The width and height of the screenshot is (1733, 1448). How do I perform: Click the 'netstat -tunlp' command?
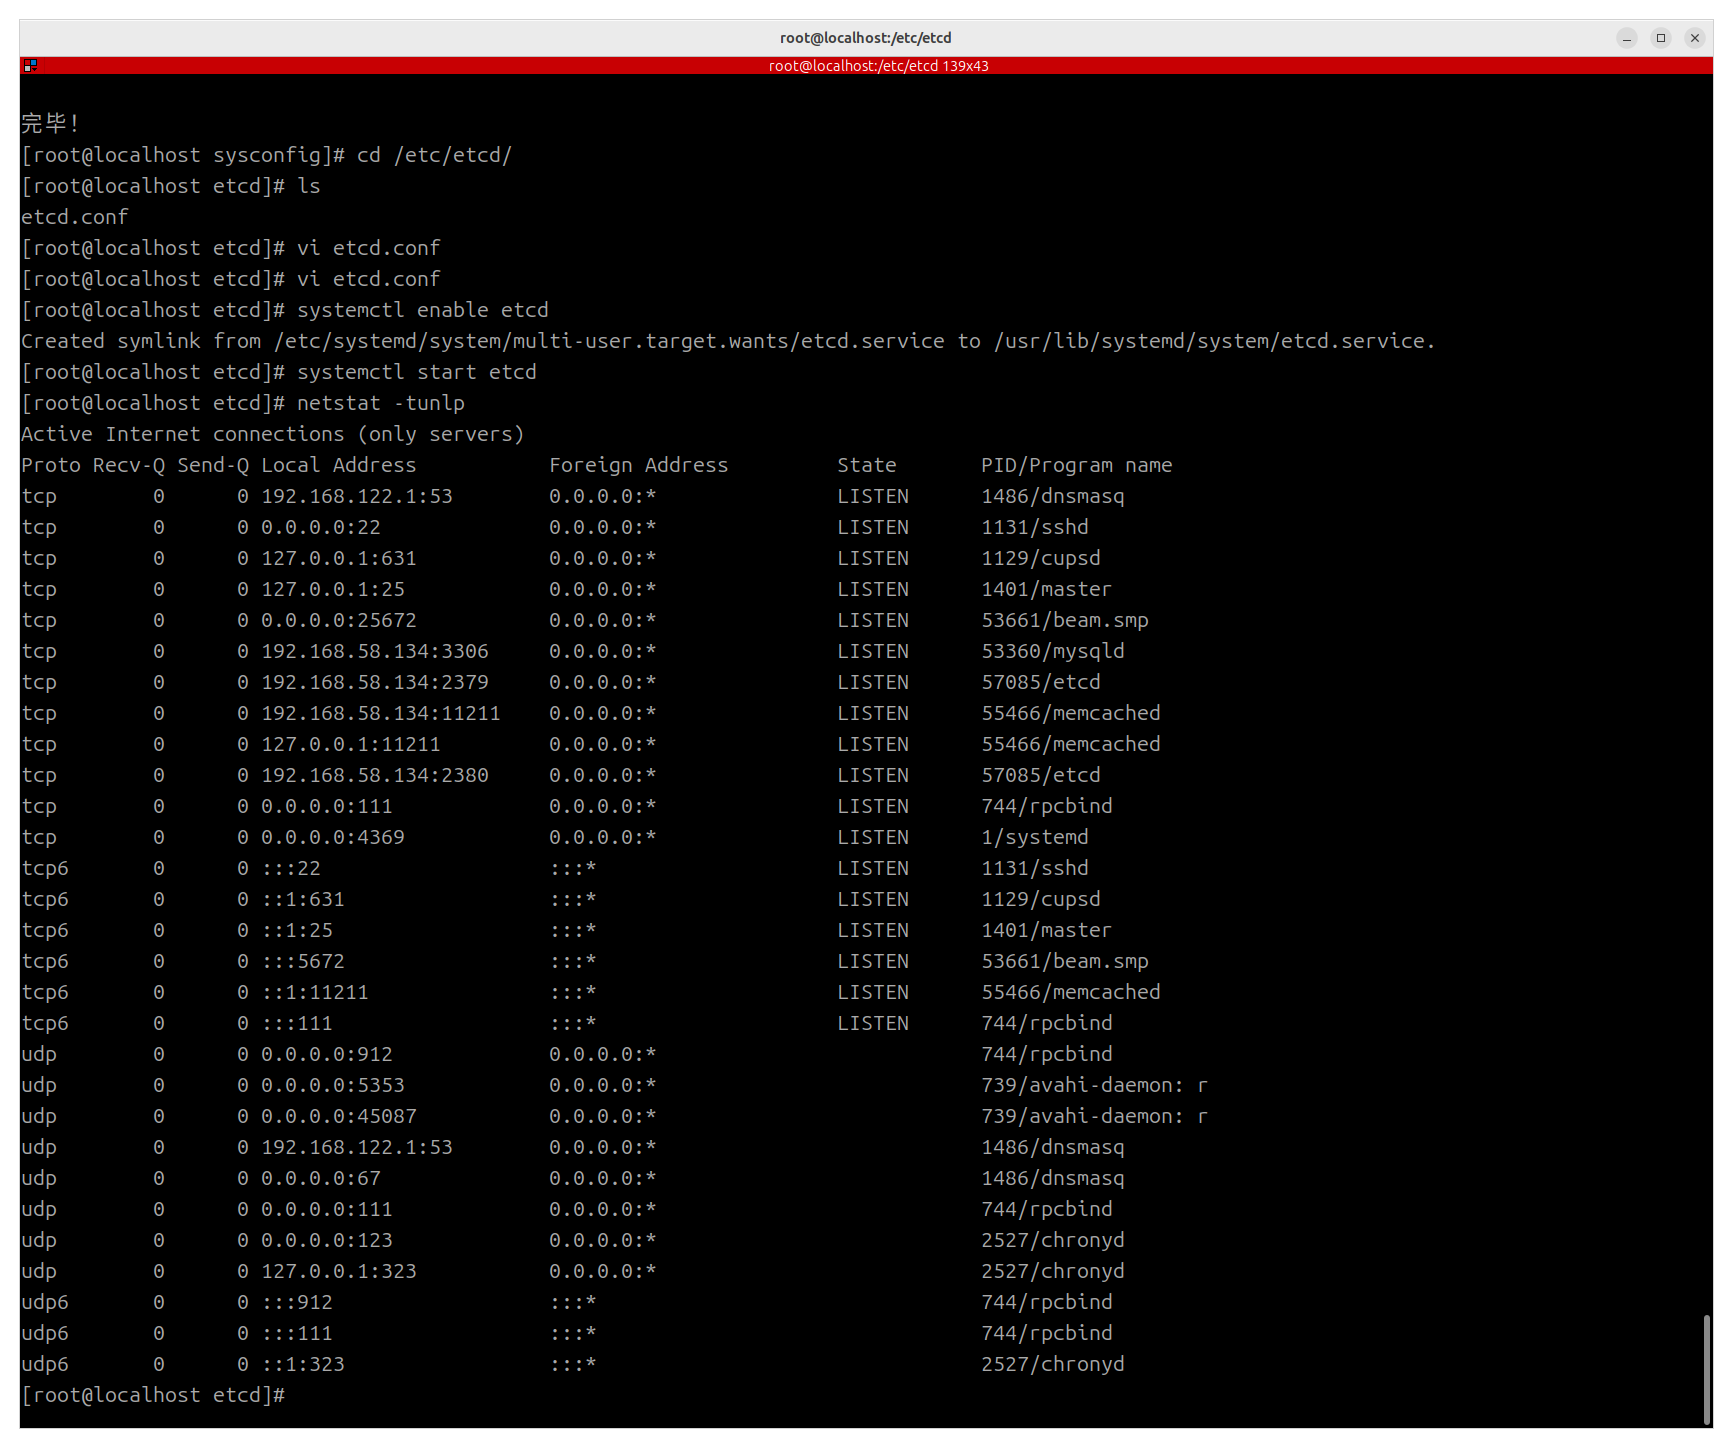click(x=381, y=403)
